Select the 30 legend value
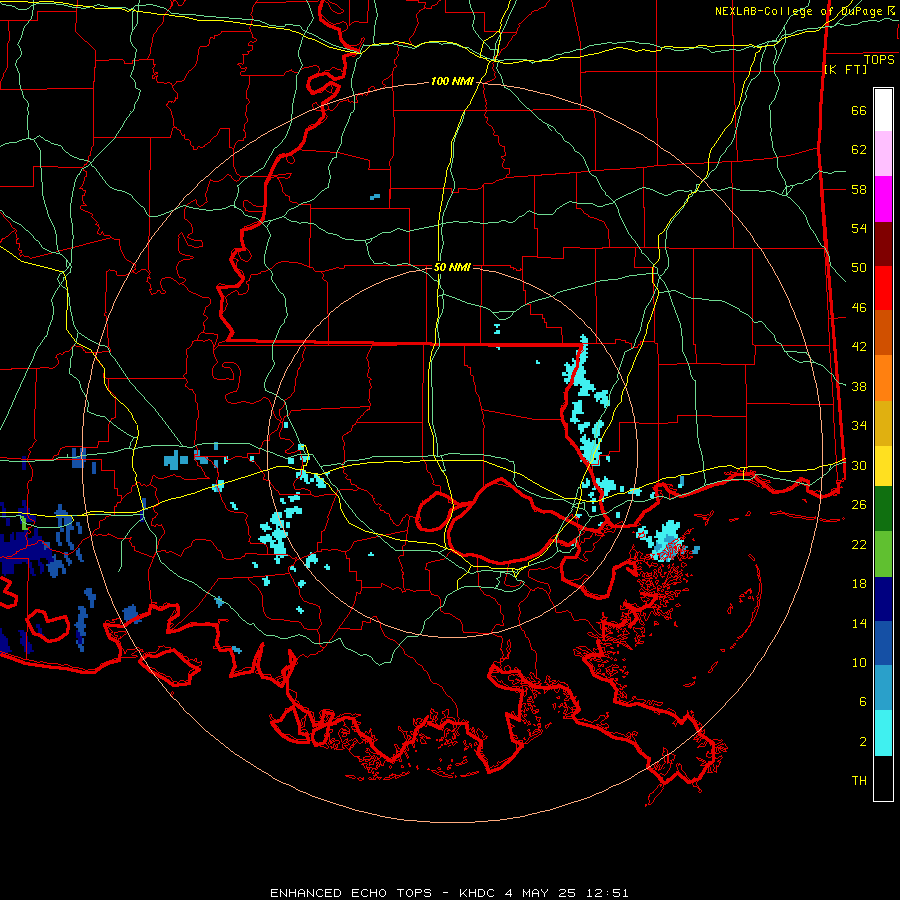This screenshot has height=900, width=900. point(859,465)
